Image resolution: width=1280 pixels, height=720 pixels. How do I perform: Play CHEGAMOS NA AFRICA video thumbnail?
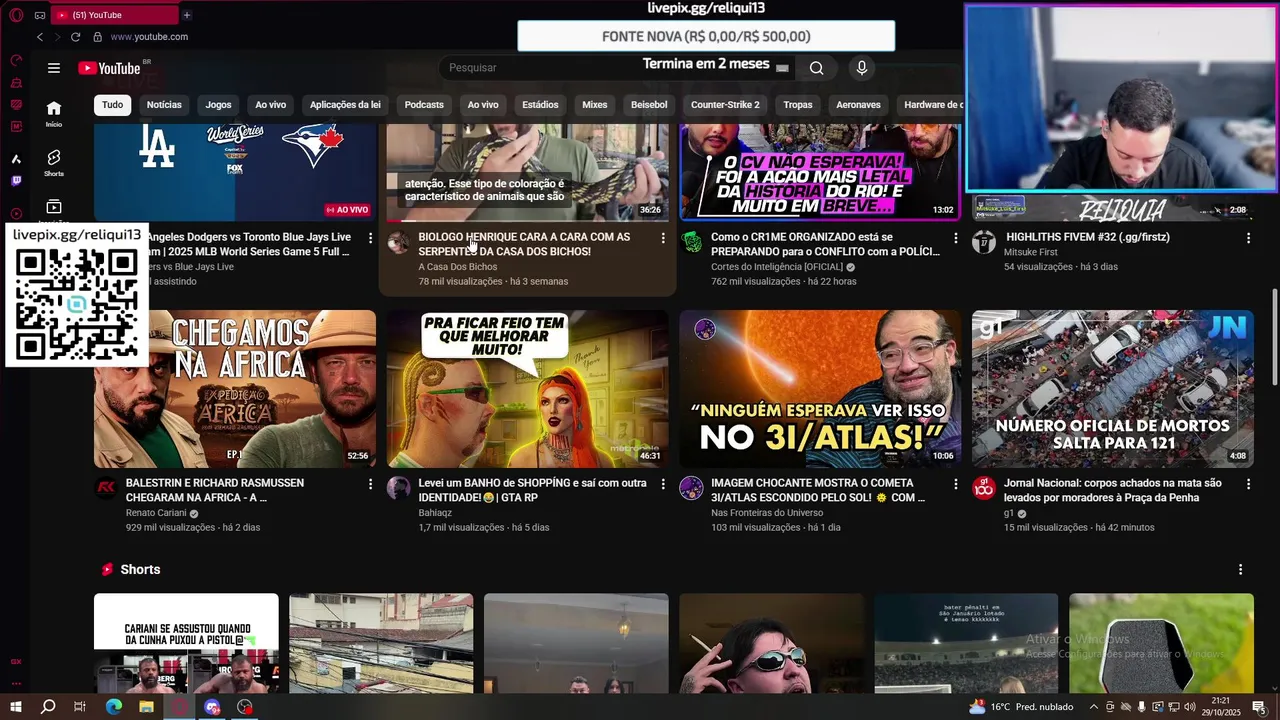pyautogui.click(x=235, y=389)
